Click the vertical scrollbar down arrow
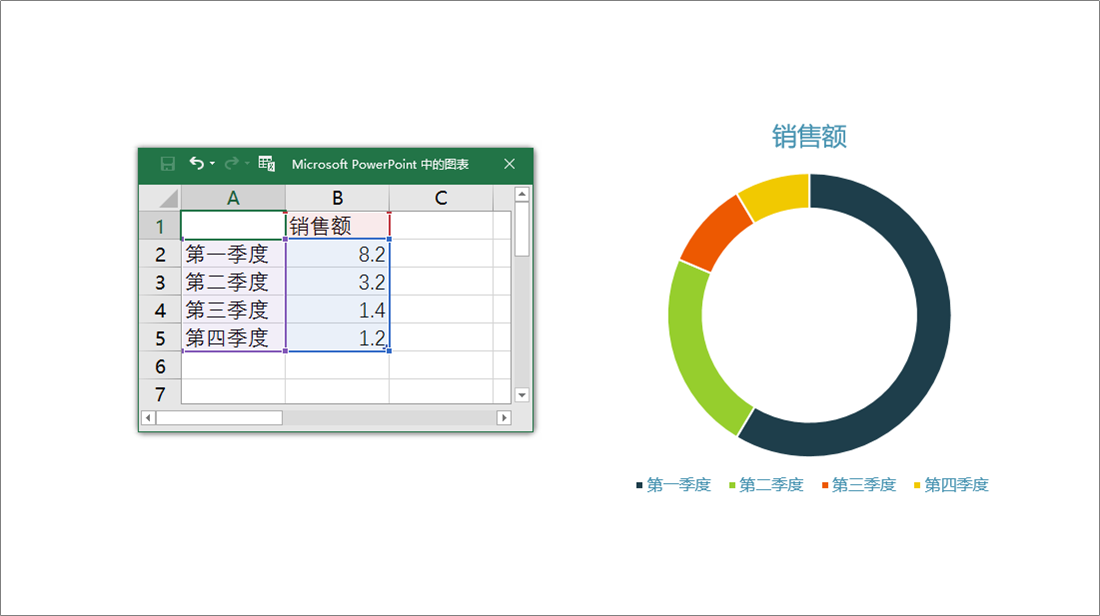The height and width of the screenshot is (616, 1100). 521,395
